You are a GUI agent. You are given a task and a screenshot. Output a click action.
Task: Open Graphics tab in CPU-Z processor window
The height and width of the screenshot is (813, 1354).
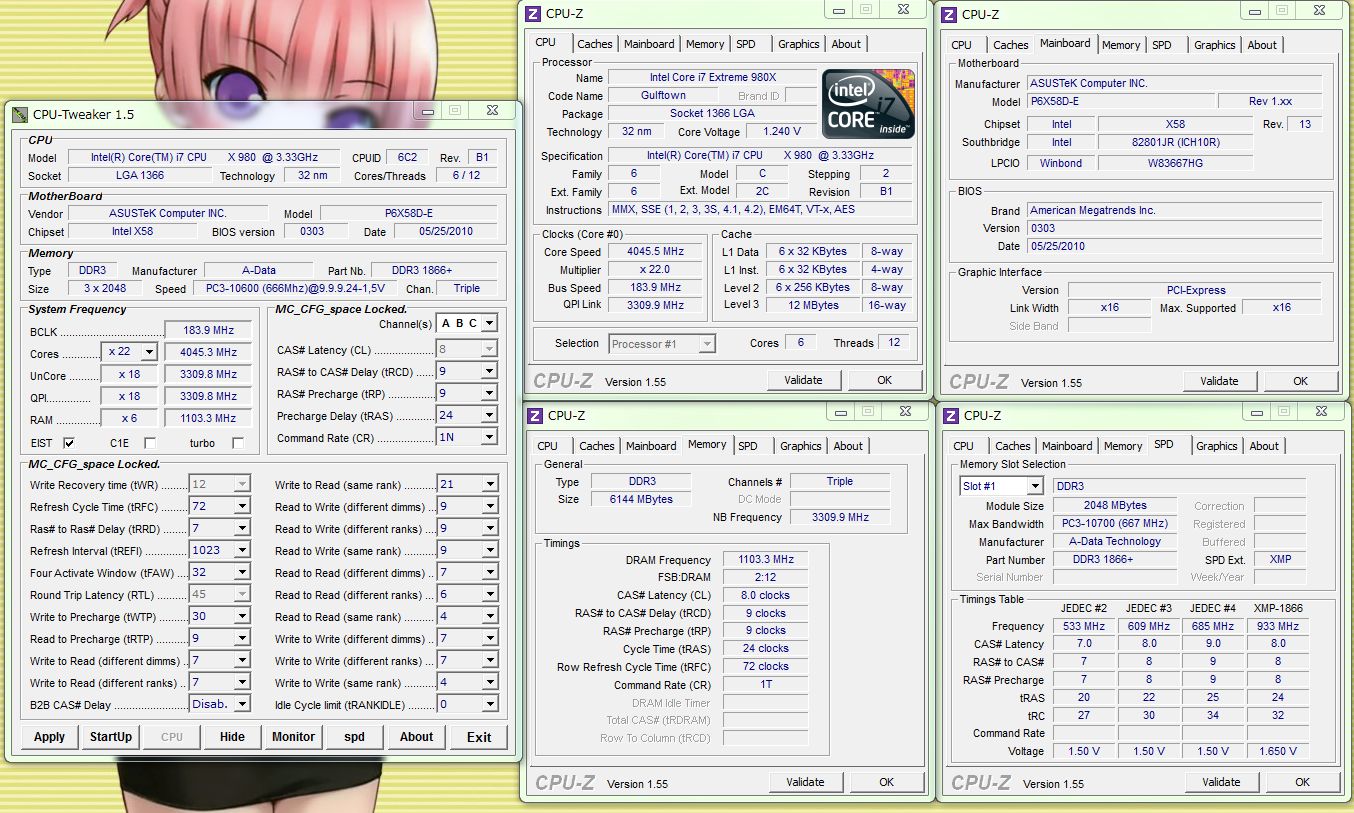[799, 44]
